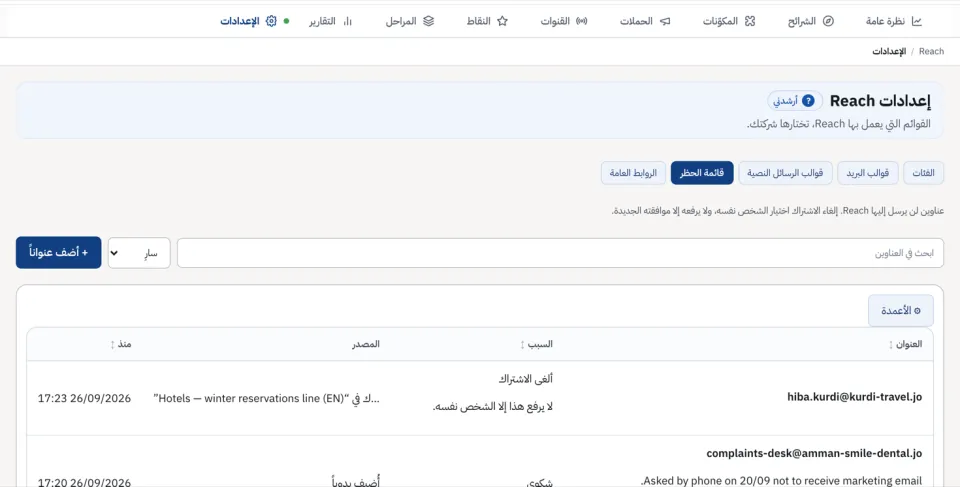Viewport: 960px width, 487px height.
Task: Switch to الروابط العامة tab
Action: point(633,173)
